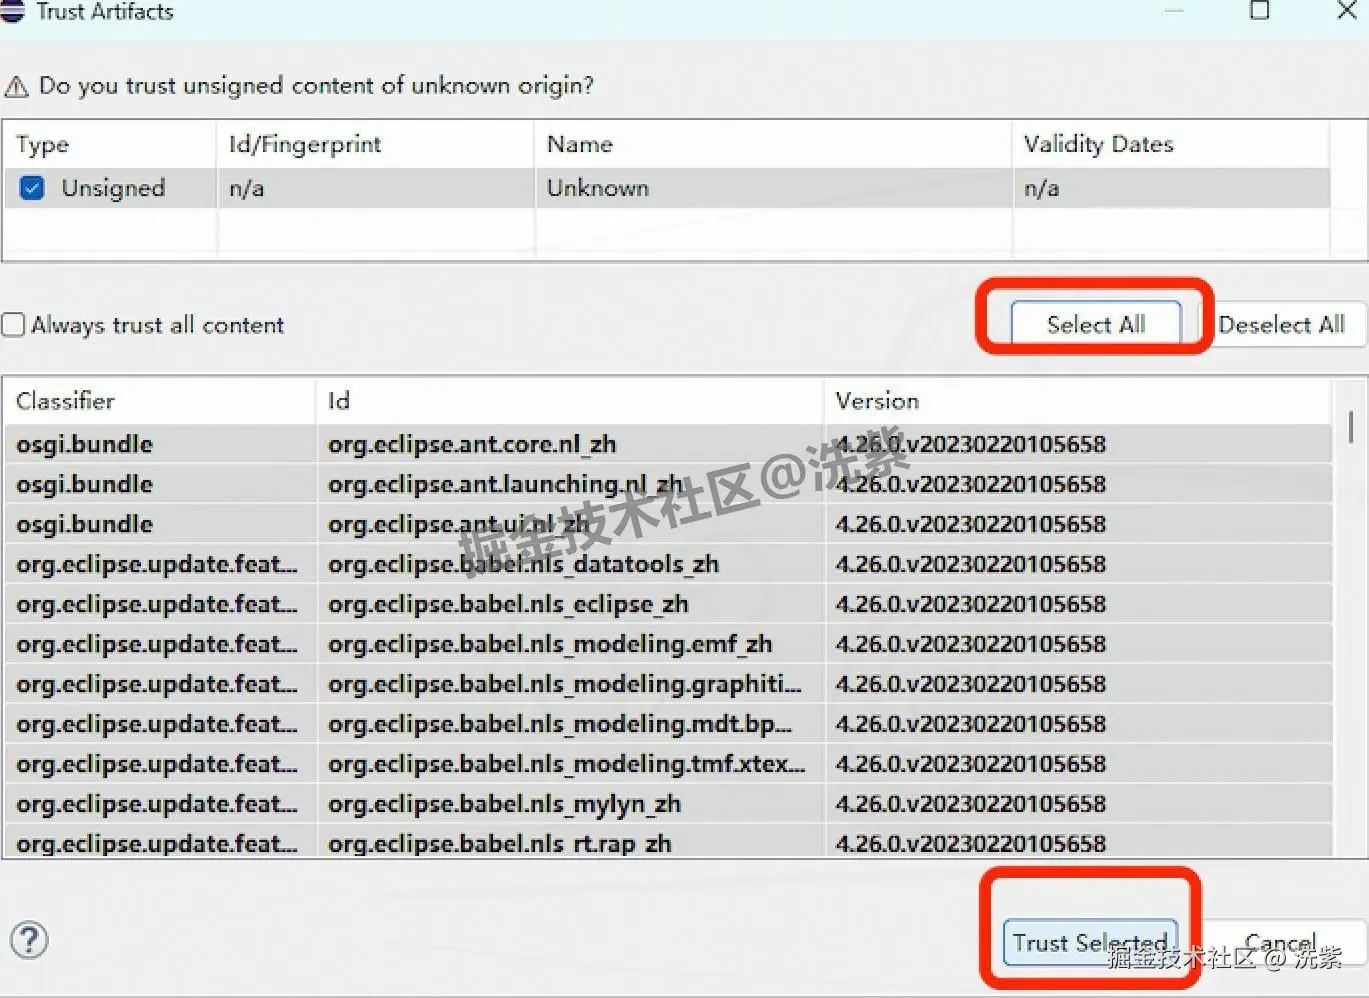
Task: Select row org.eclipse.babel.nls_datatools_zh
Action: point(667,564)
